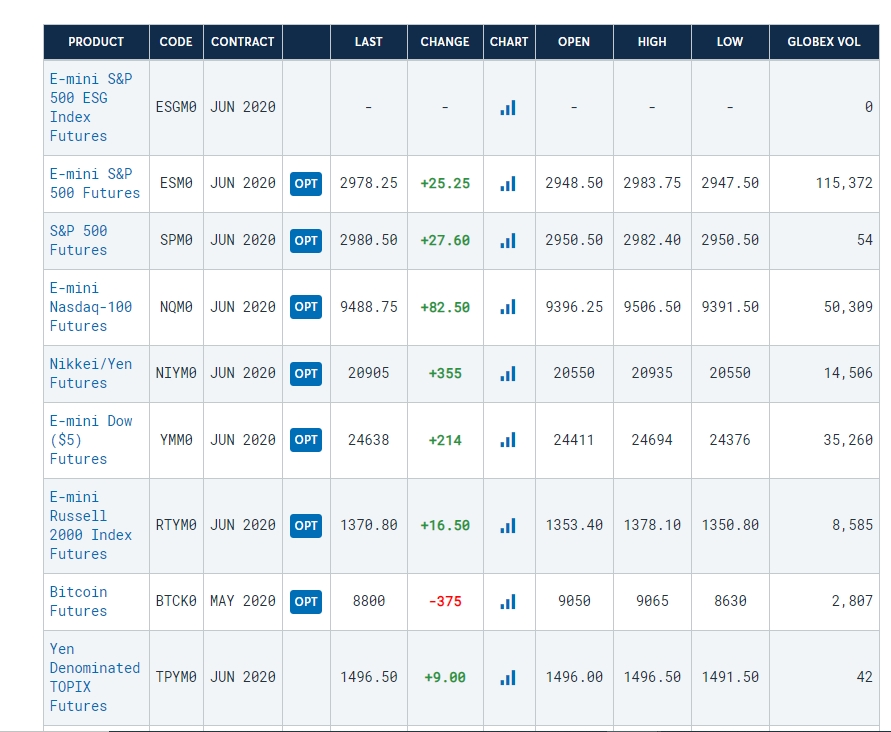
Task: Select the change value +16.50
Action: click(445, 526)
